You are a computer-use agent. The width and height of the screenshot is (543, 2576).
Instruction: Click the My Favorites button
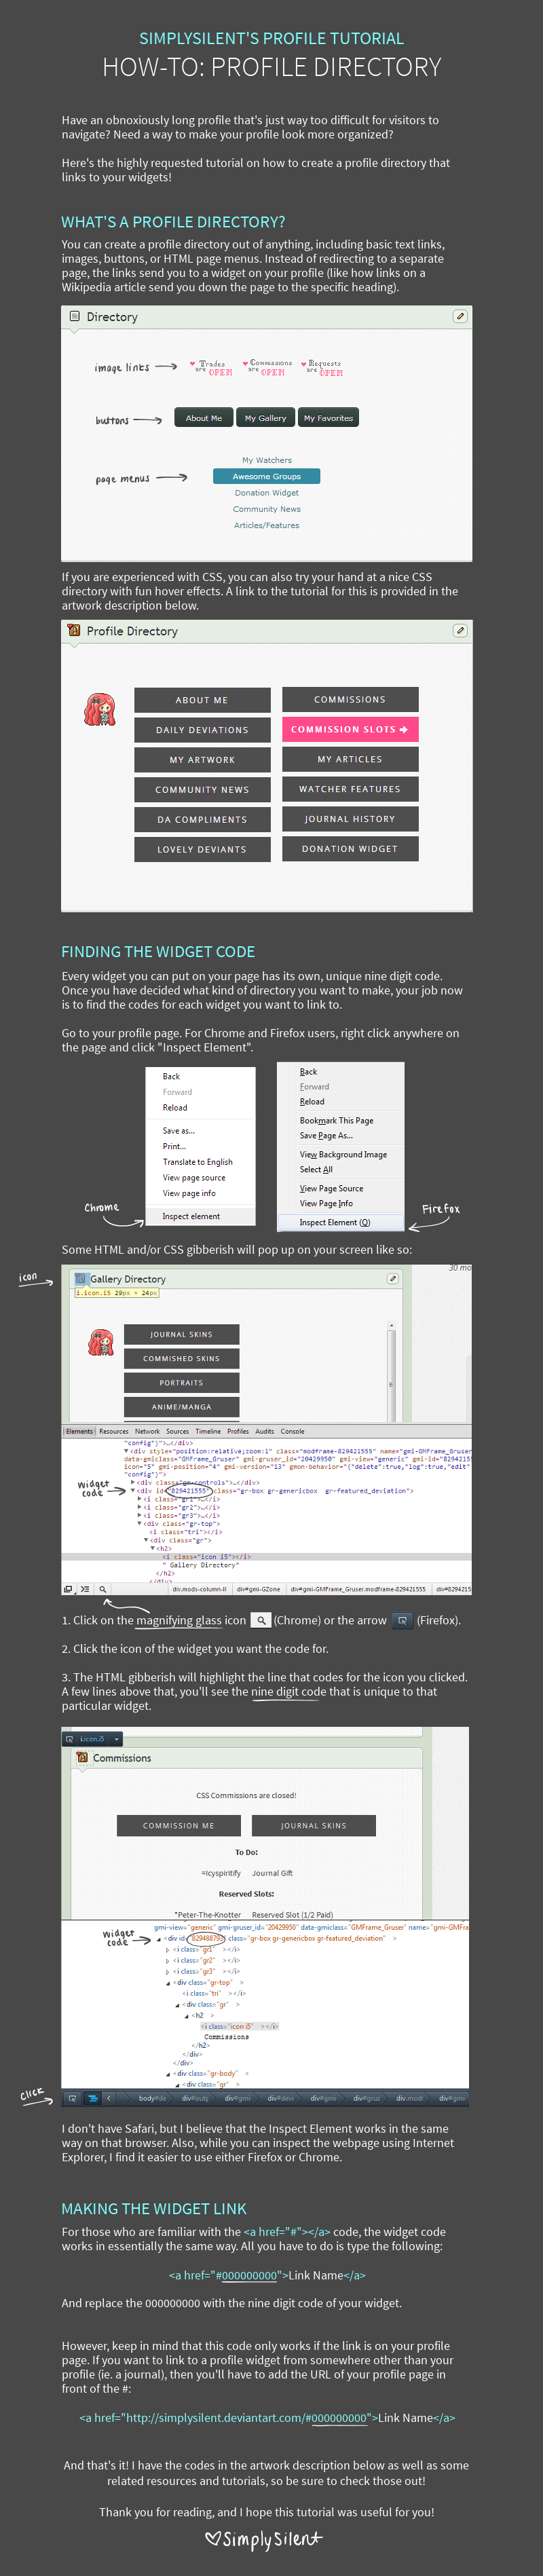point(328,418)
